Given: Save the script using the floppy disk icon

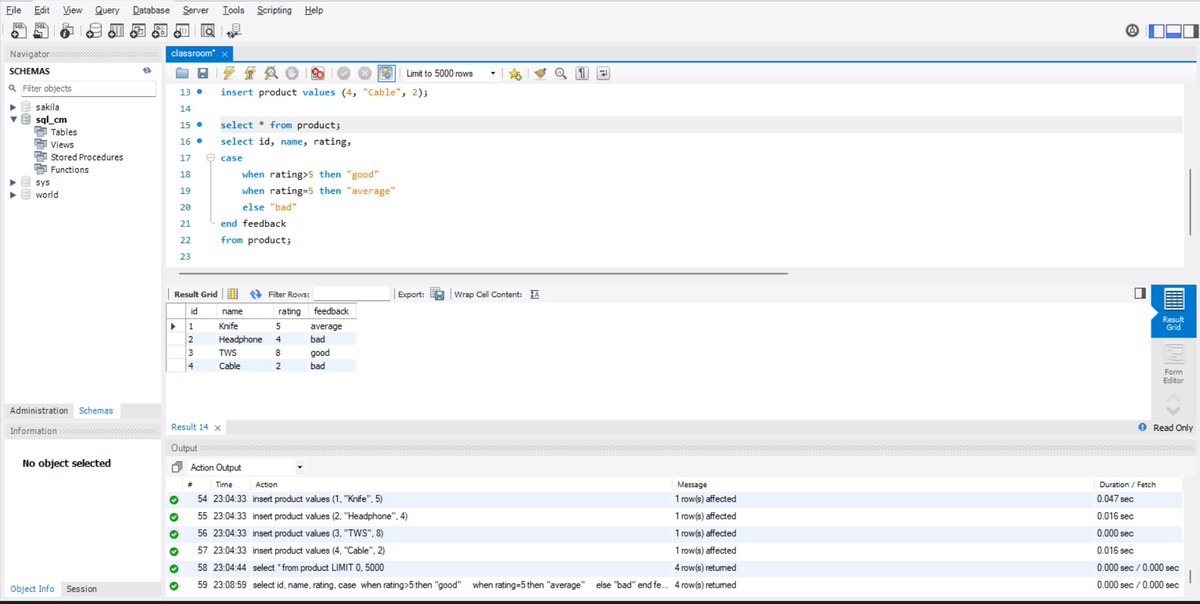Looking at the screenshot, I should (203, 73).
